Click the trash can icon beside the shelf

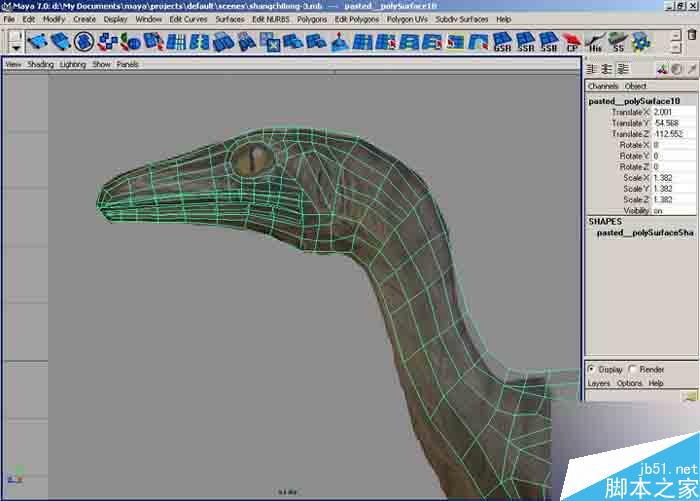[x=692, y=35]
